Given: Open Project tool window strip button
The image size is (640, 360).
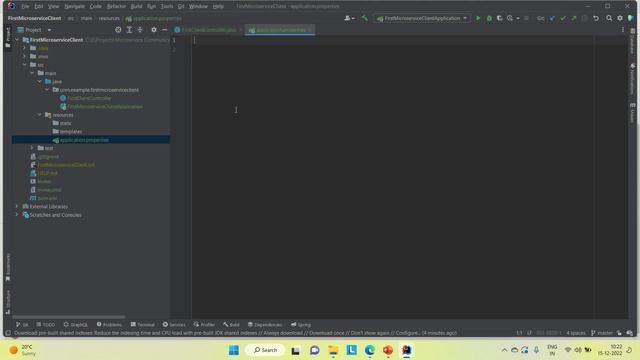Looking at the screenshot, I should tap(8, 37).
